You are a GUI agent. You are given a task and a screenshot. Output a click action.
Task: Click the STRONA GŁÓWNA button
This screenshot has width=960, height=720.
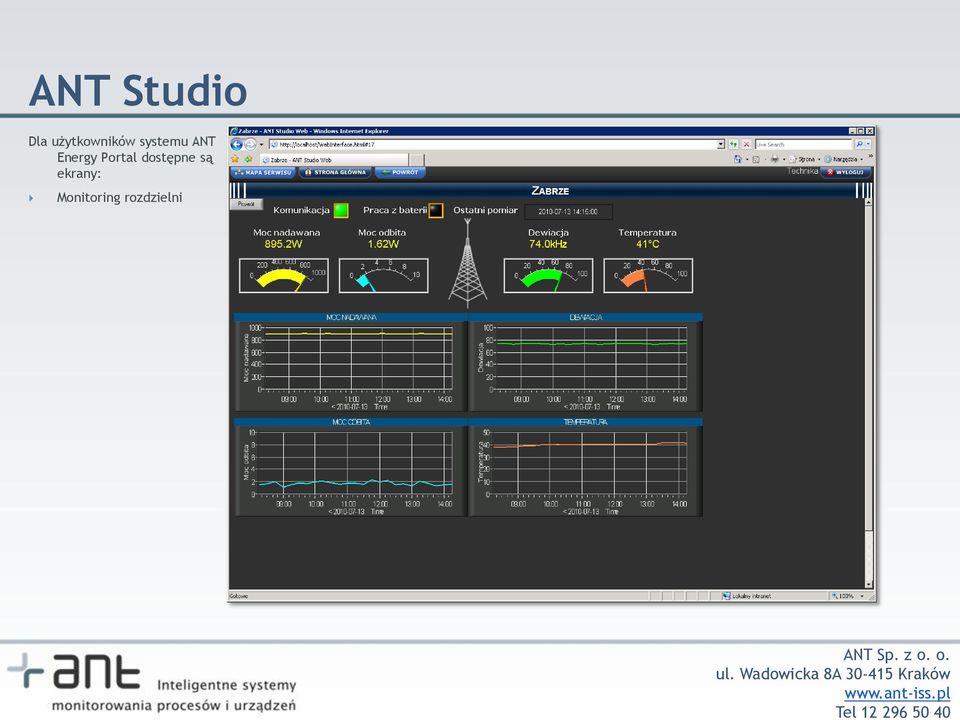click(x=336, y=173)
